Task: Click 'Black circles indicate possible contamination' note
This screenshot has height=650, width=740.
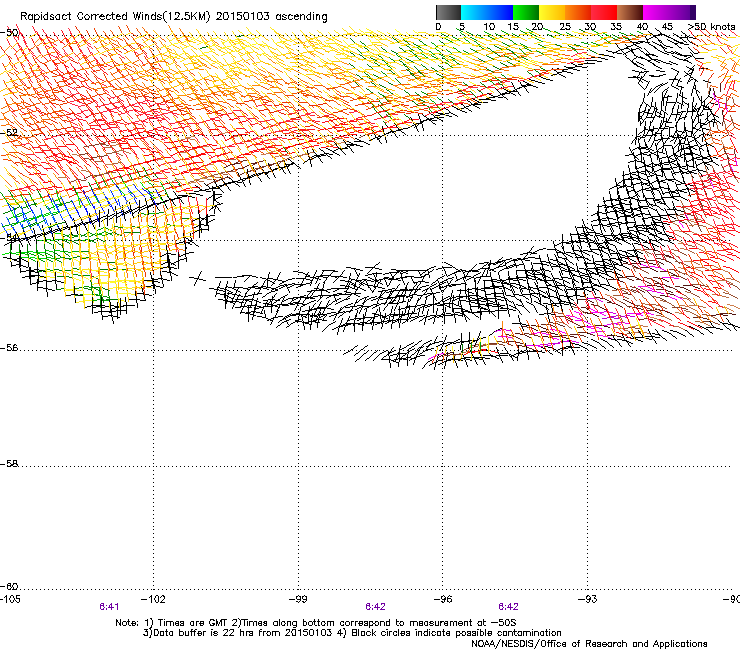Action: [x=456, y=633]
